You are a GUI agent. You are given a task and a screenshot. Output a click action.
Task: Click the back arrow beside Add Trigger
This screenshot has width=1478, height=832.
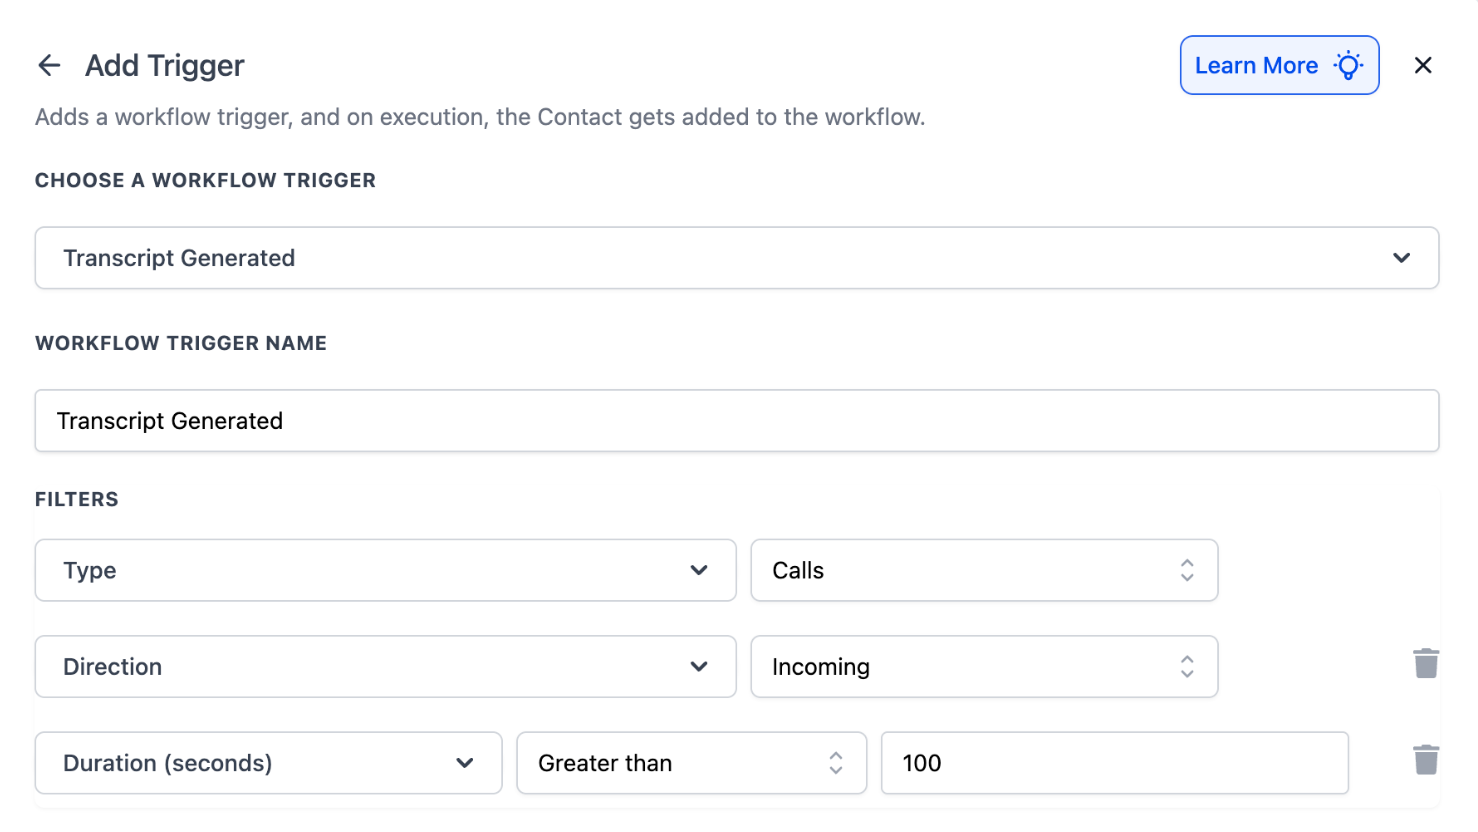click(x=49, y=66)
